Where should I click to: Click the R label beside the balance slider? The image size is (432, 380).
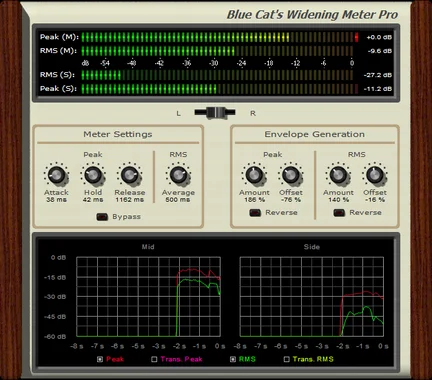[x=253, y=114]
